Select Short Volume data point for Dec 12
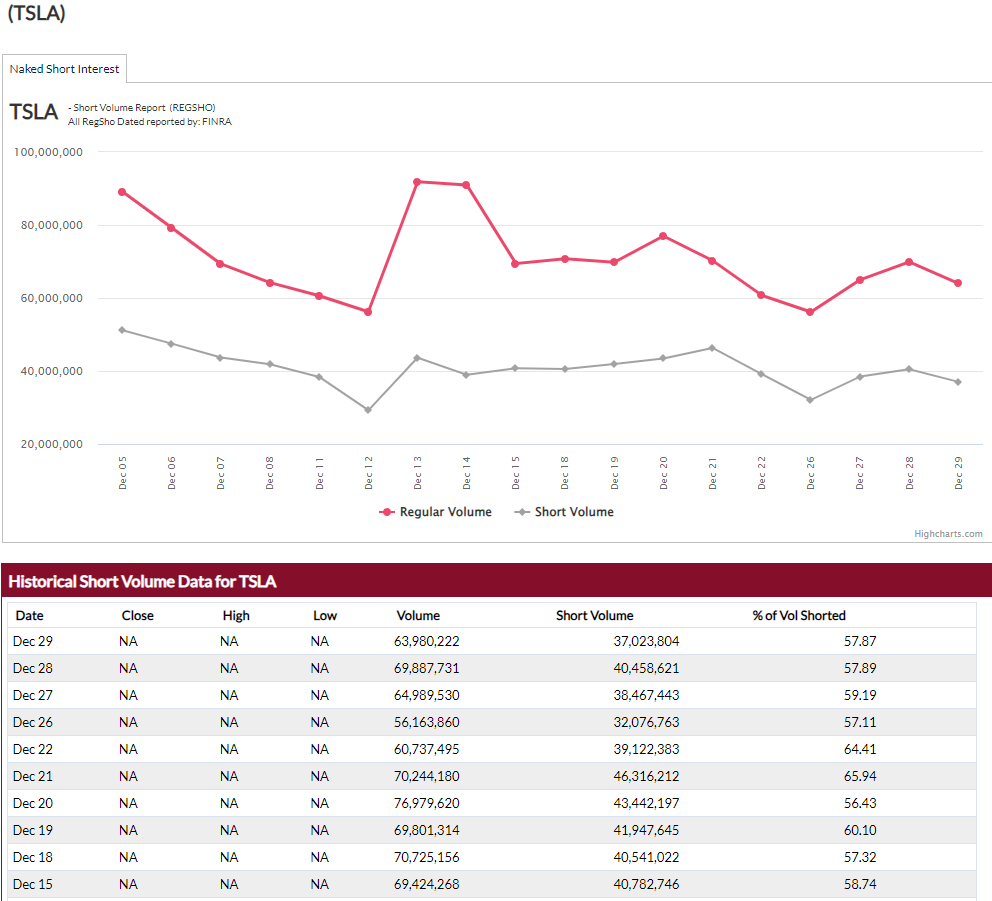The image size is (992, 901). 368,410
